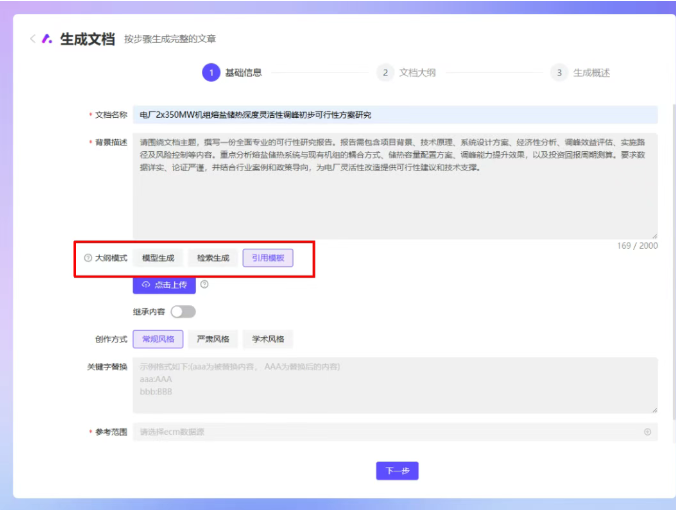The height and width of the screenshot is (510, 679).
Task: Click the step 1 基础信息 circle
Action: pyautogui.click(x=210, y=73)
